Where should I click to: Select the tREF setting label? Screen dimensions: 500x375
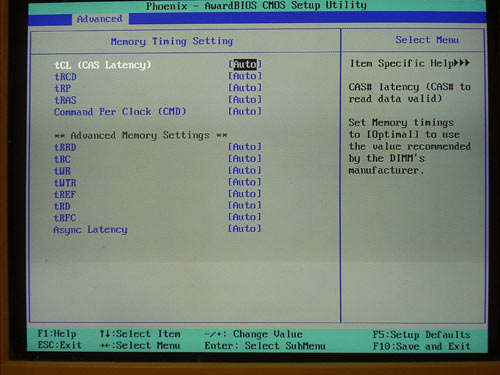(x=65, y=194)
